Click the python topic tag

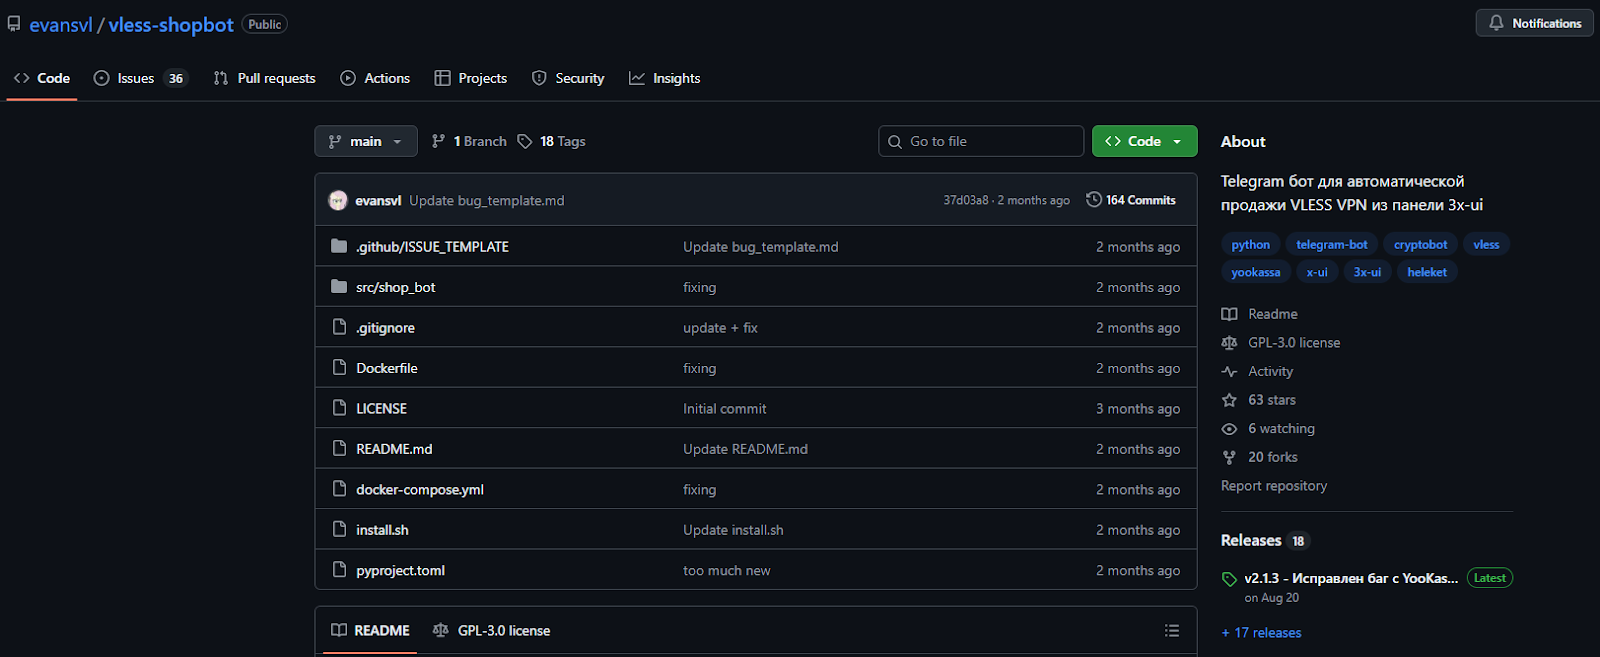click(x=1250, y=245)
